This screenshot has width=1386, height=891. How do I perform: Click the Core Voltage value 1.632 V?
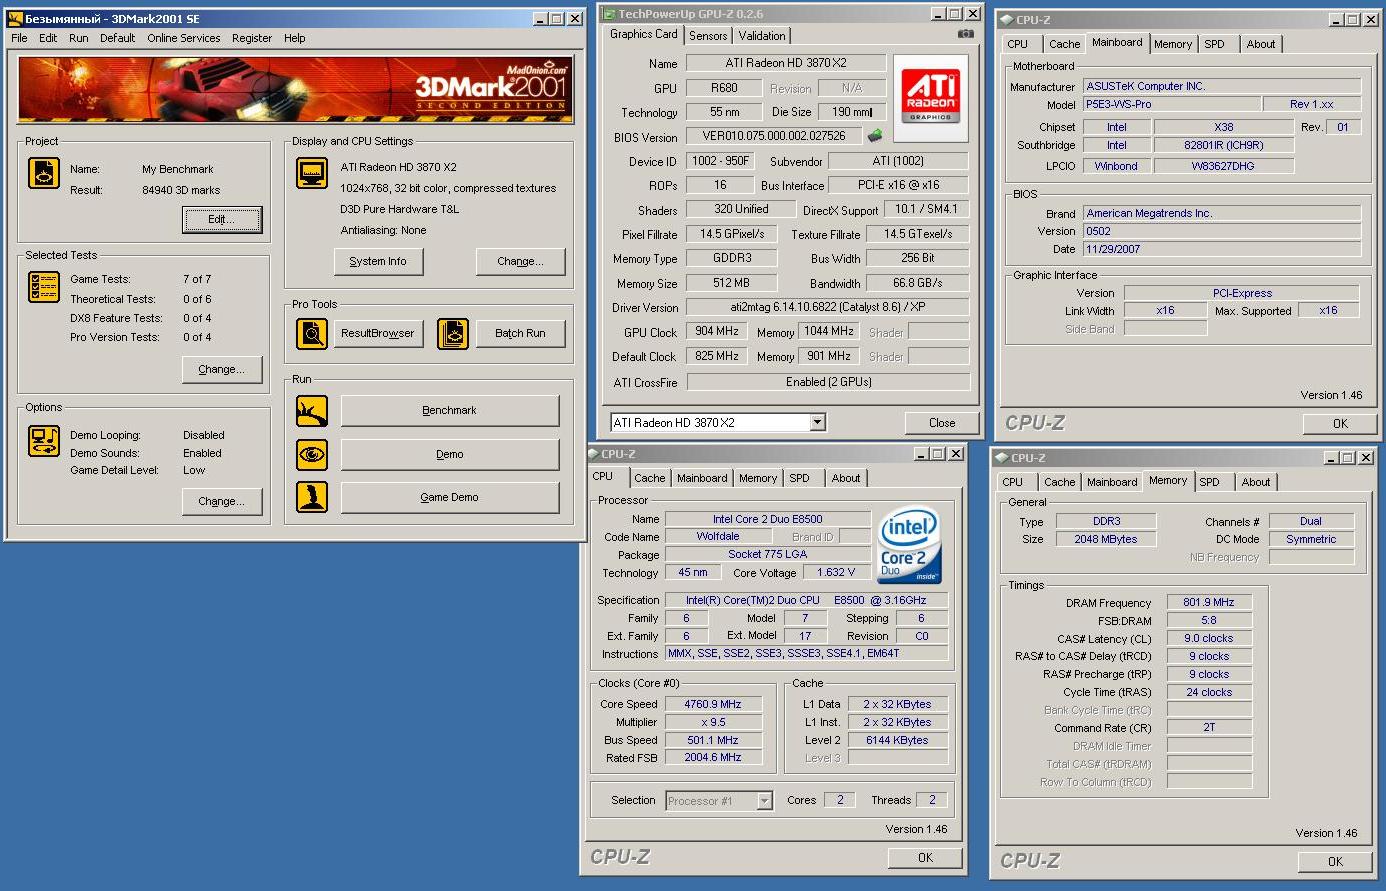(836, 573)
